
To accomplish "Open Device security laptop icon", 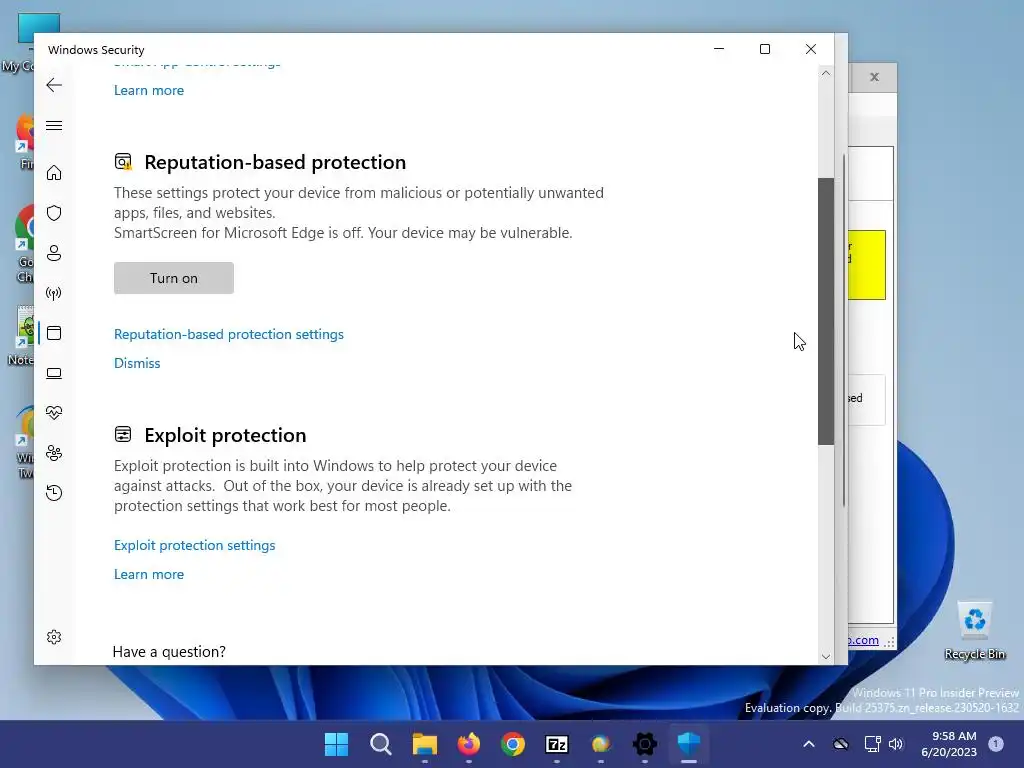I will (54, 373).
